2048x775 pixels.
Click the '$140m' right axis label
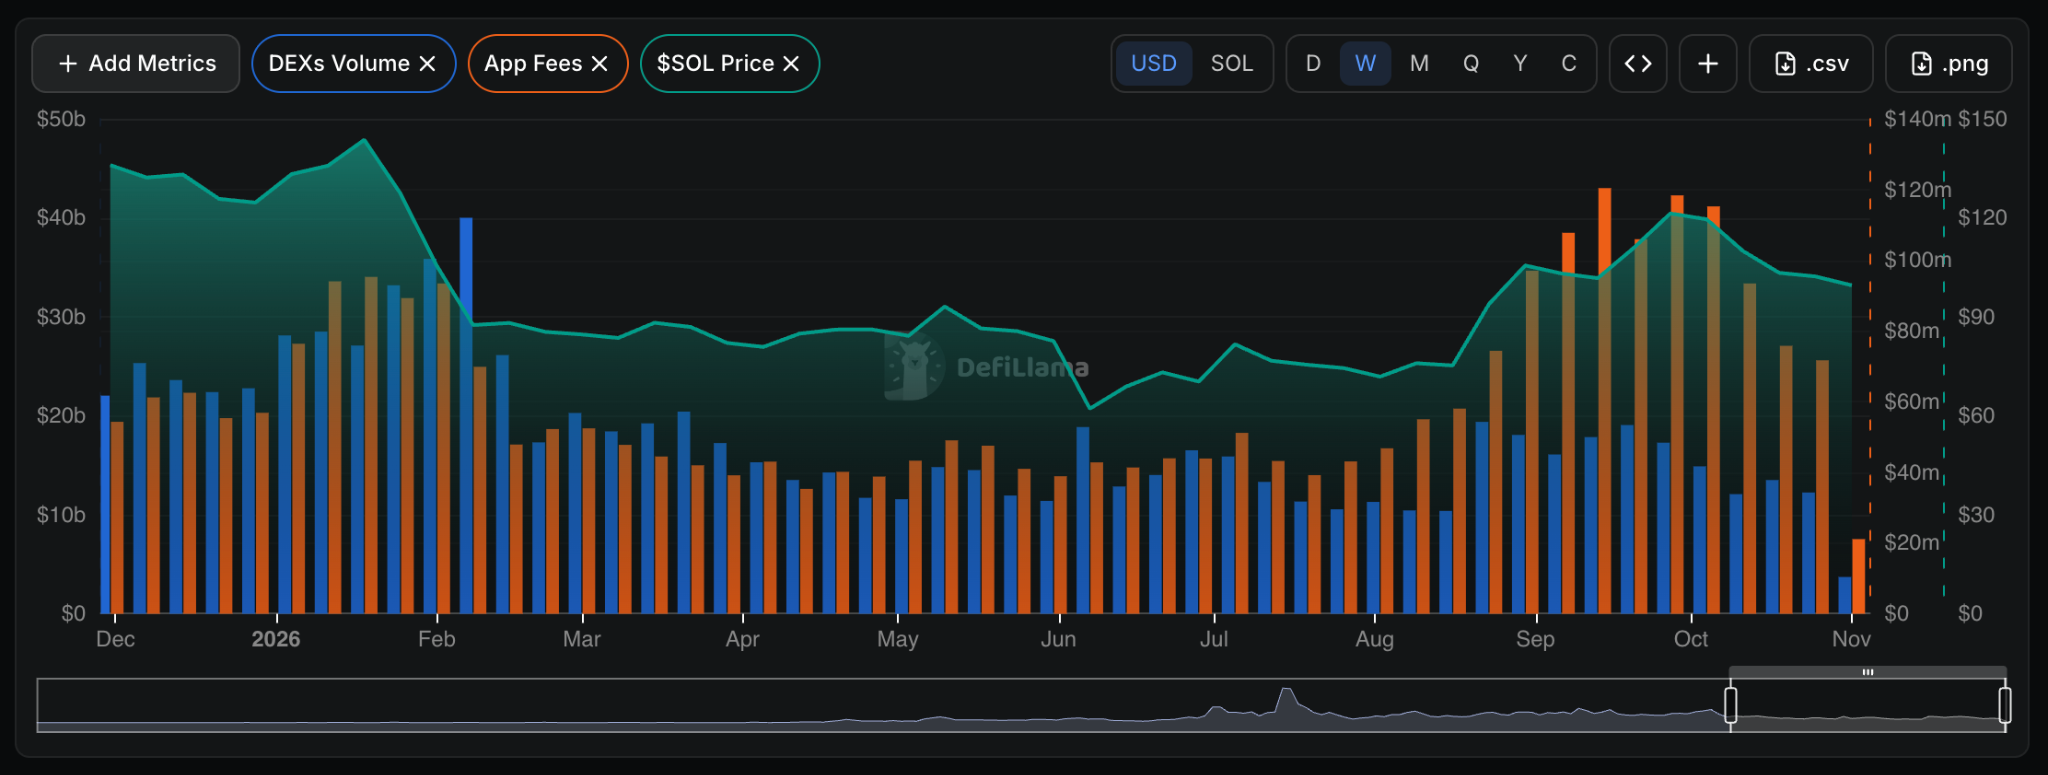tap(1917, 119)
